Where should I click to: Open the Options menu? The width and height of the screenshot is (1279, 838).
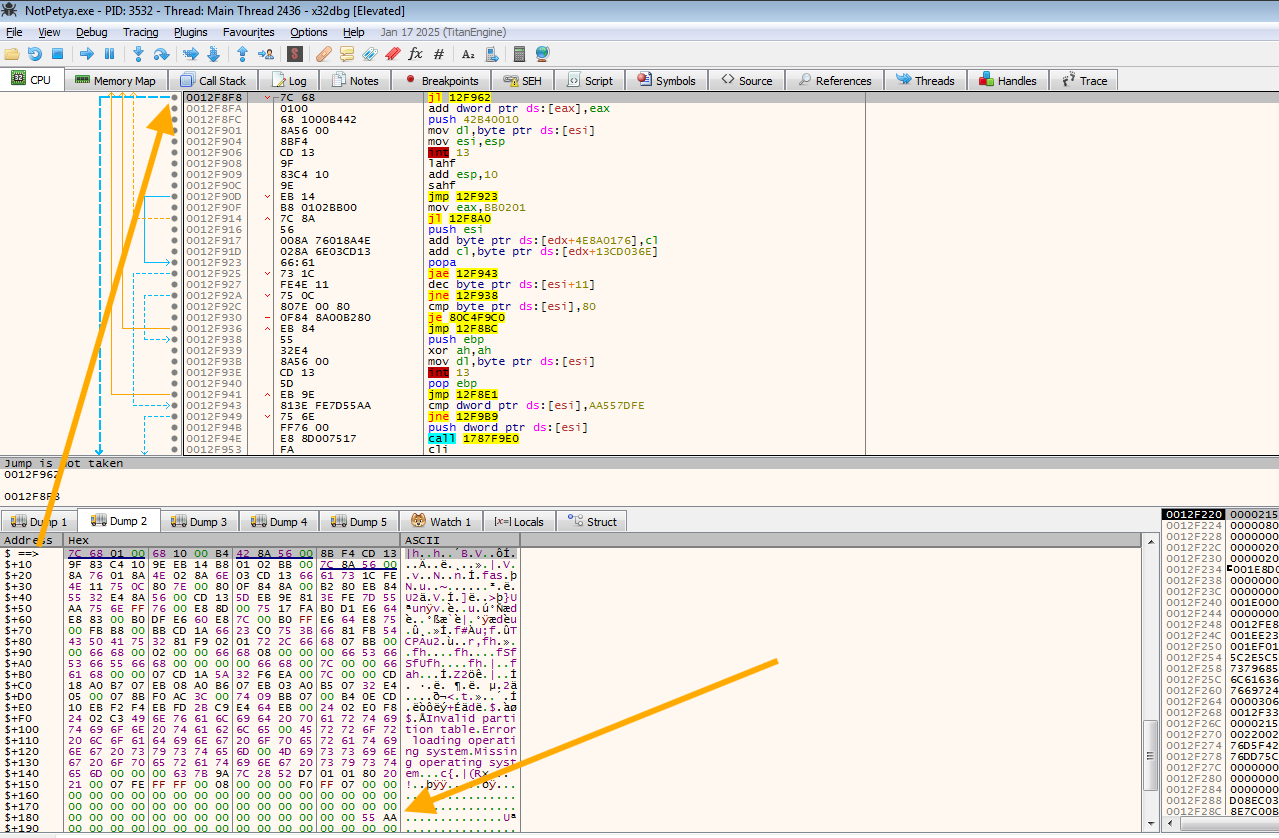(x=309, y=32)
